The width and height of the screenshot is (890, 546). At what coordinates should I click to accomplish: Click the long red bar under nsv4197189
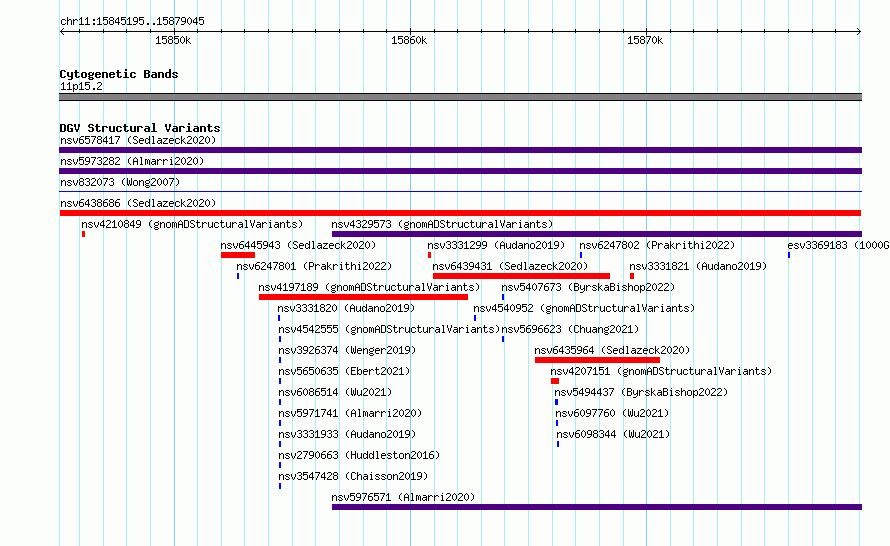tap(363, 297)
